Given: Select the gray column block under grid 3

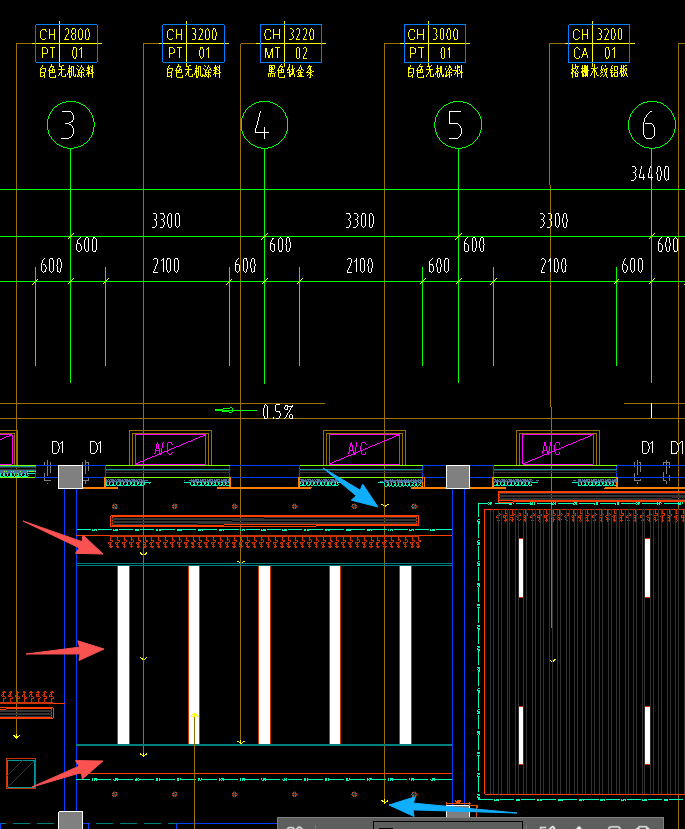Looking at the screenshot, I should click(x=70, y=477).
